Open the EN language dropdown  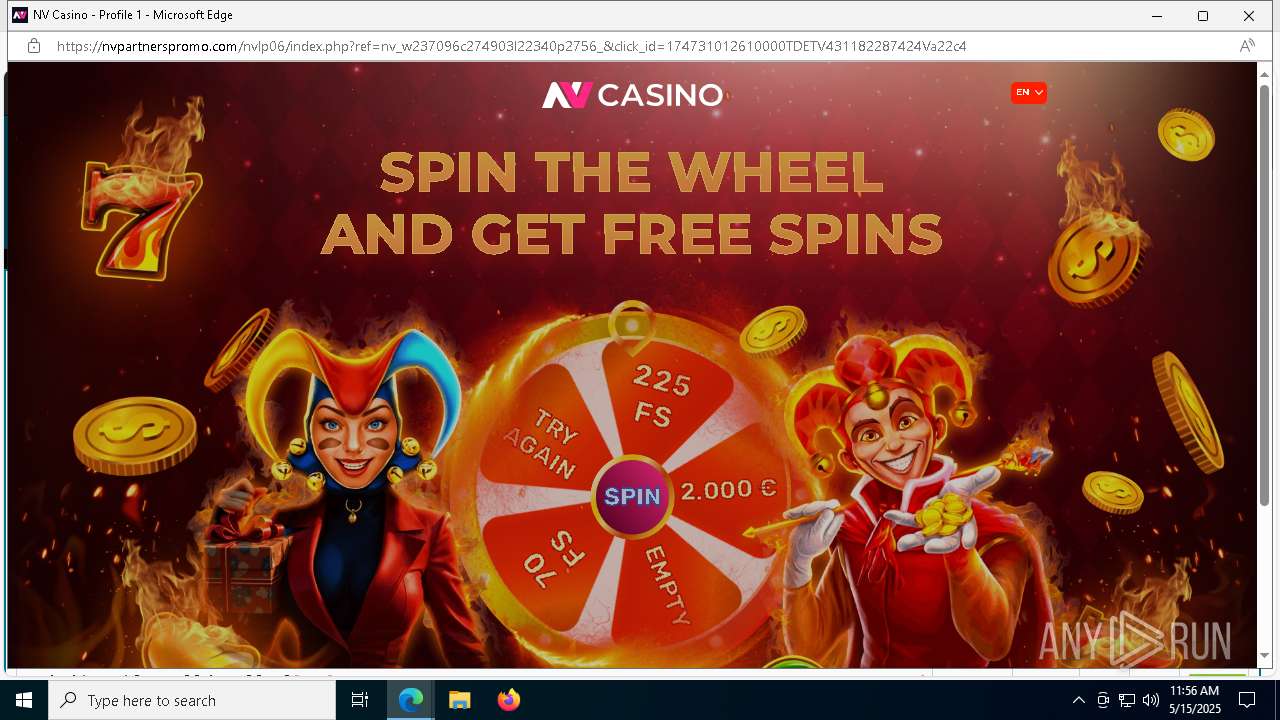coord(1029,92)
